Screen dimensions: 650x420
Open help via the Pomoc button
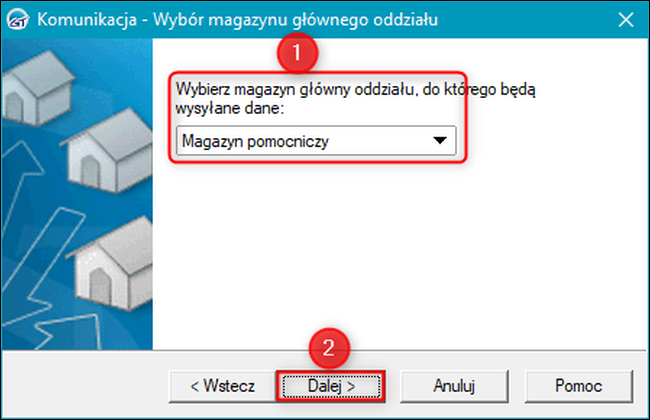click(x=579, y=384)
